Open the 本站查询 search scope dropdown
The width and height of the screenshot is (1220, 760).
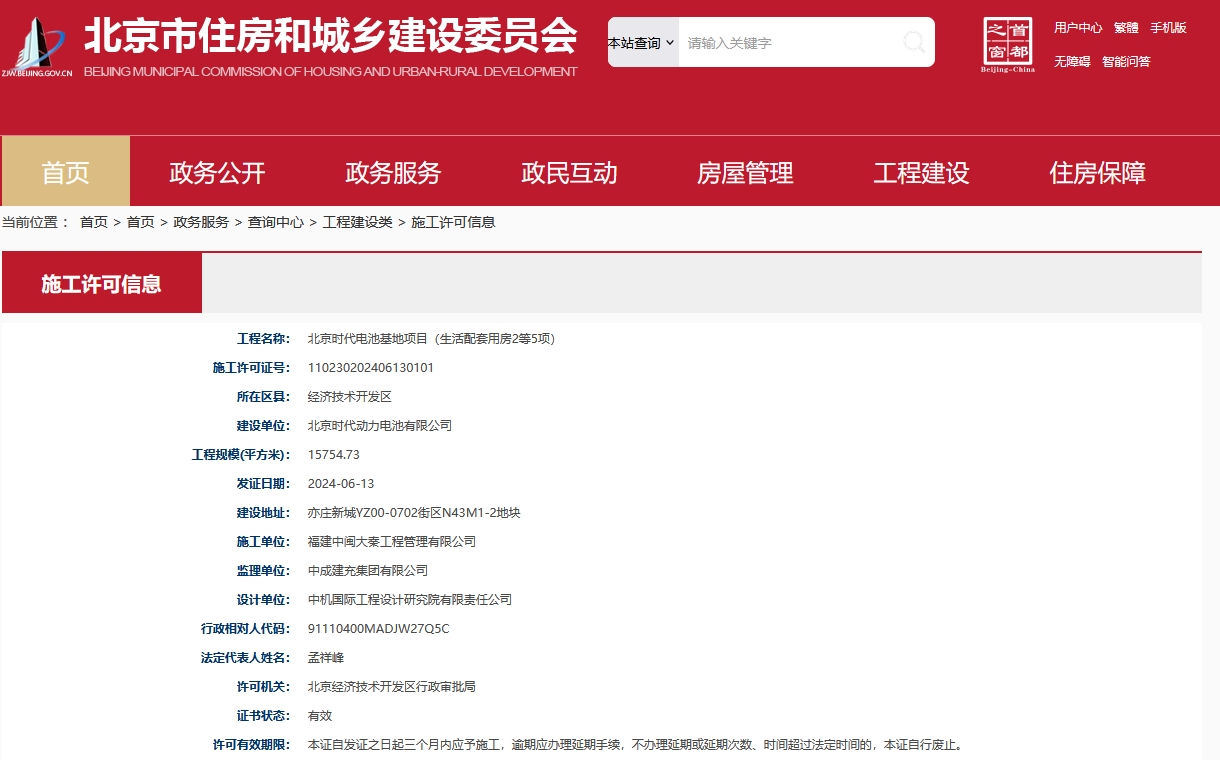pos(642,43)
